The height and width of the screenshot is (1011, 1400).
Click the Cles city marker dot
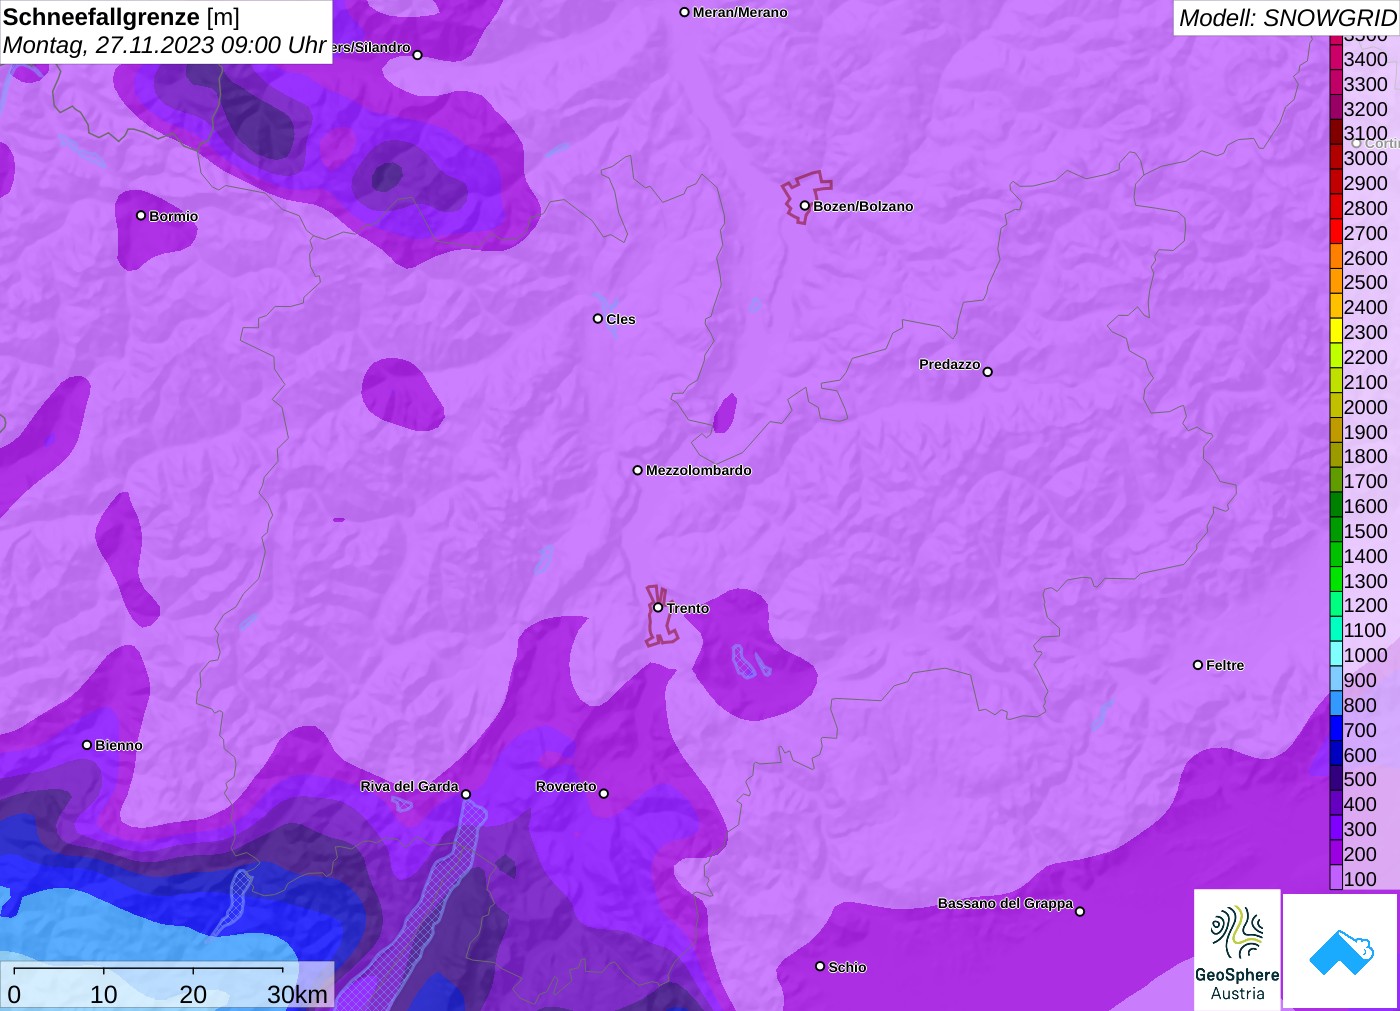click(598, 319)
